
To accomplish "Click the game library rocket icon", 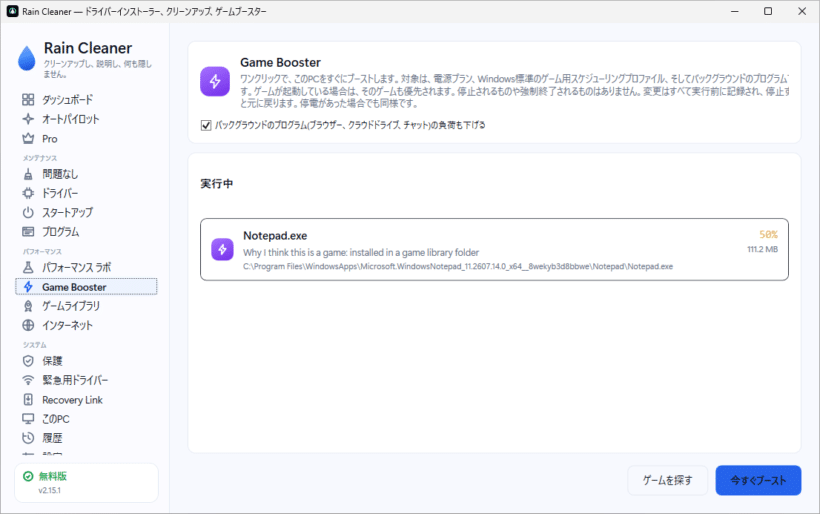I will [x=28, y=306].
